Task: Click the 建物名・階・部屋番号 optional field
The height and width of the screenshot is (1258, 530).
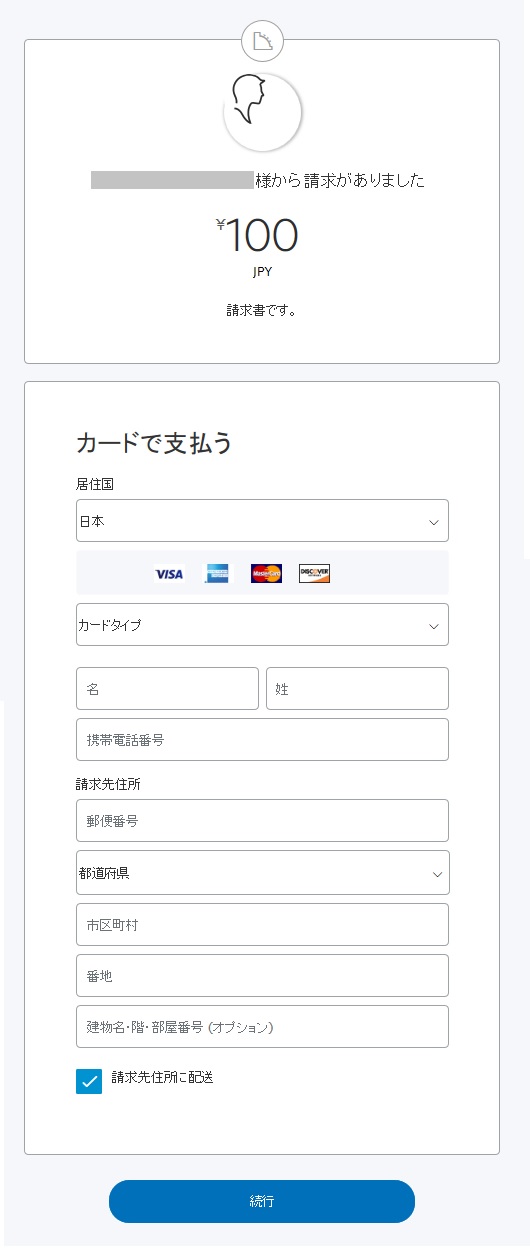Action: [262, 1027]
